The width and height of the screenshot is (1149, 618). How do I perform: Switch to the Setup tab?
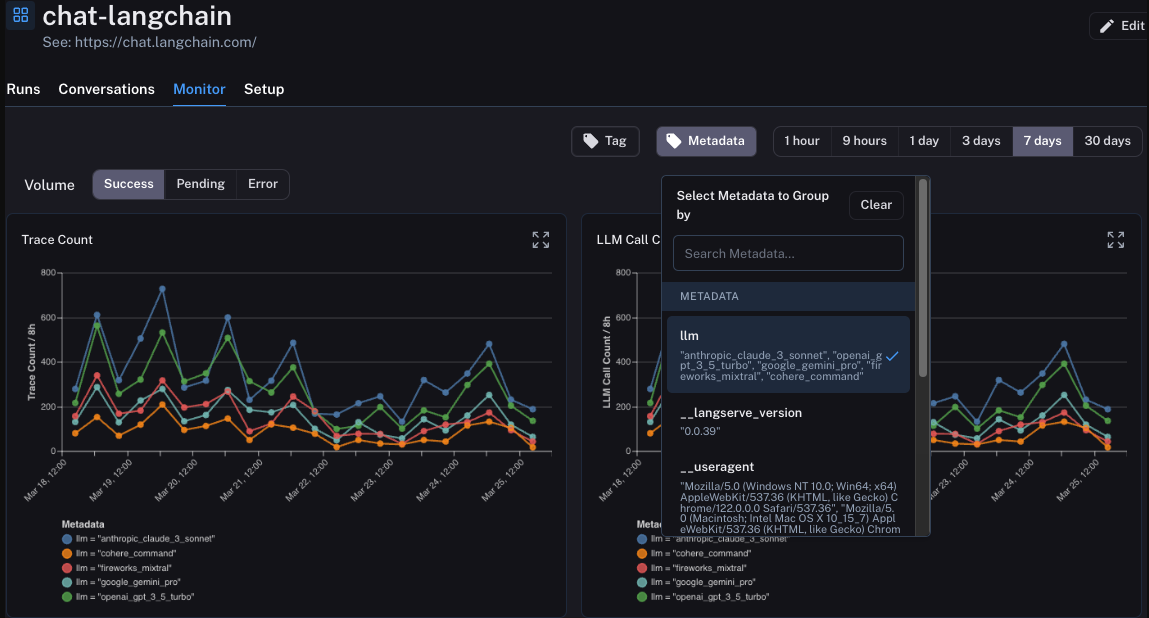tap(264, 89)
